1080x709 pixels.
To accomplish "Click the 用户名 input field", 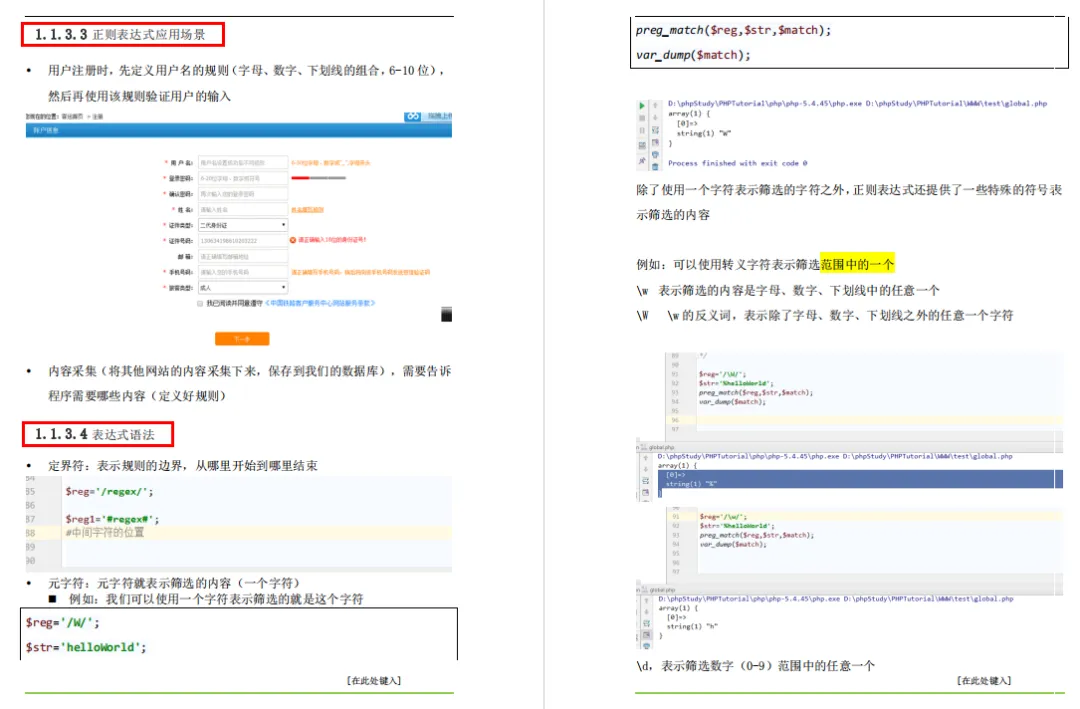I will 242,162.
